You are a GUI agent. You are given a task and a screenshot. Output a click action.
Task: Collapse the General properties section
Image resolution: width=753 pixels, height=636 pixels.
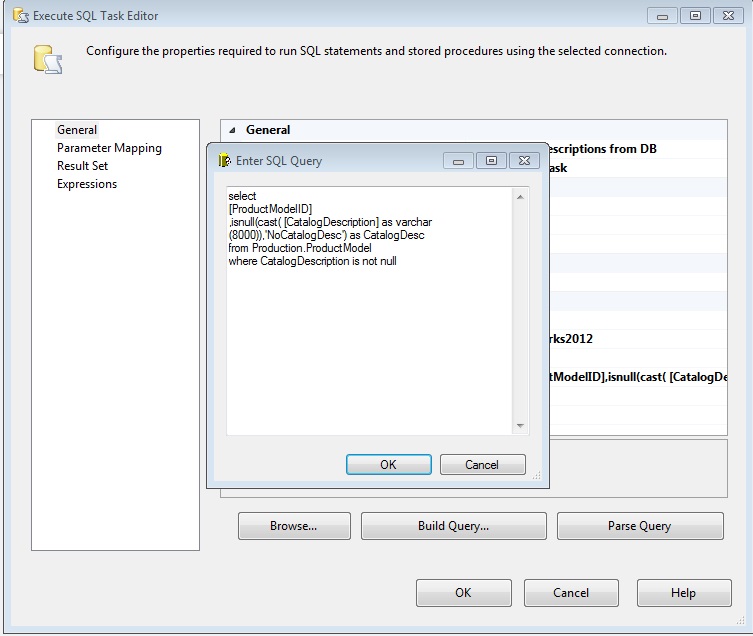tap(233, 130)
